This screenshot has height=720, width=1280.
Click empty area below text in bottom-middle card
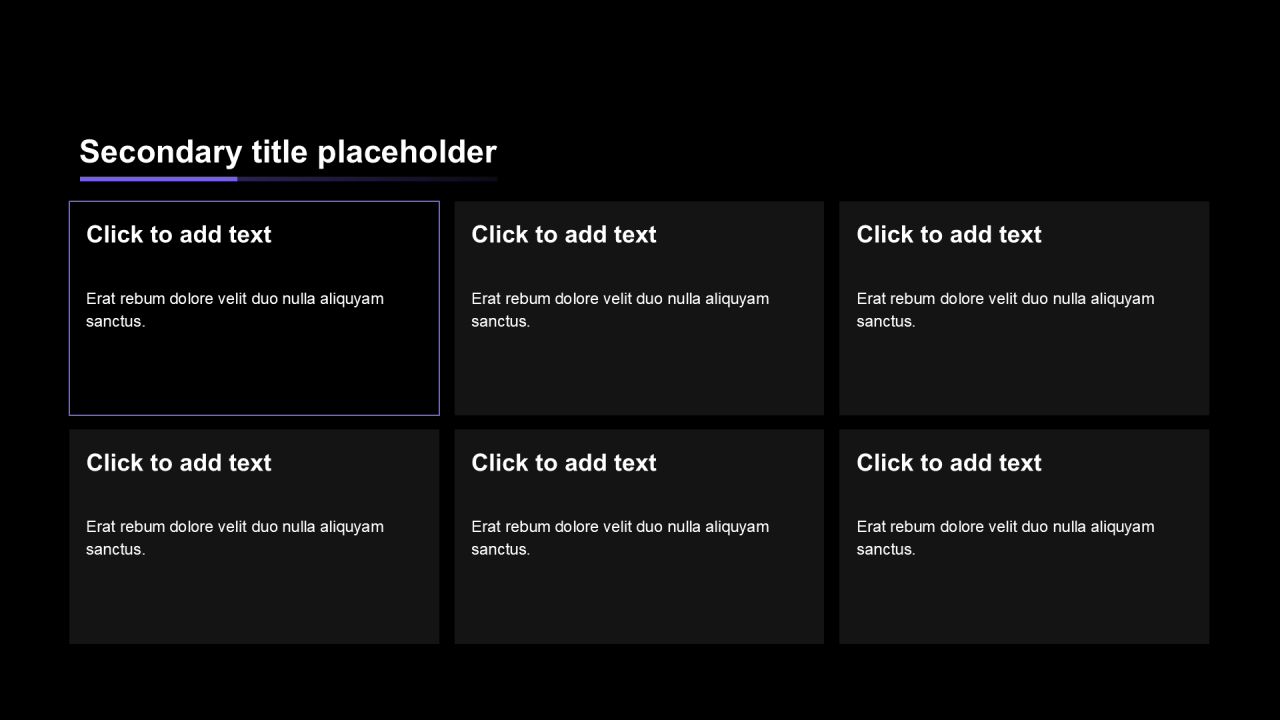(x=639, y=603)
